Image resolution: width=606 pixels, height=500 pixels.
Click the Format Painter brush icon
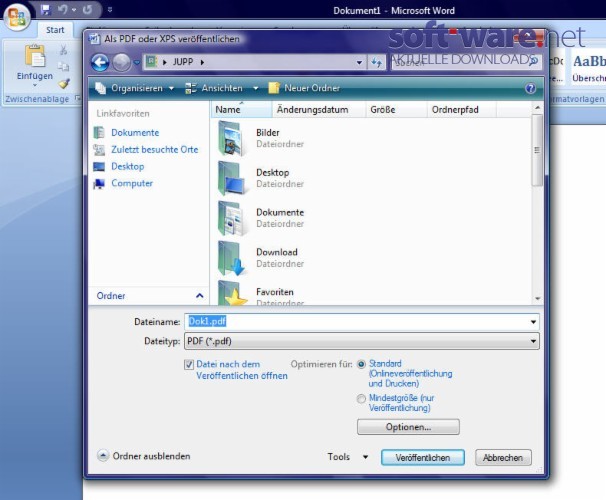pyautogui.click(x=64, y=83)
